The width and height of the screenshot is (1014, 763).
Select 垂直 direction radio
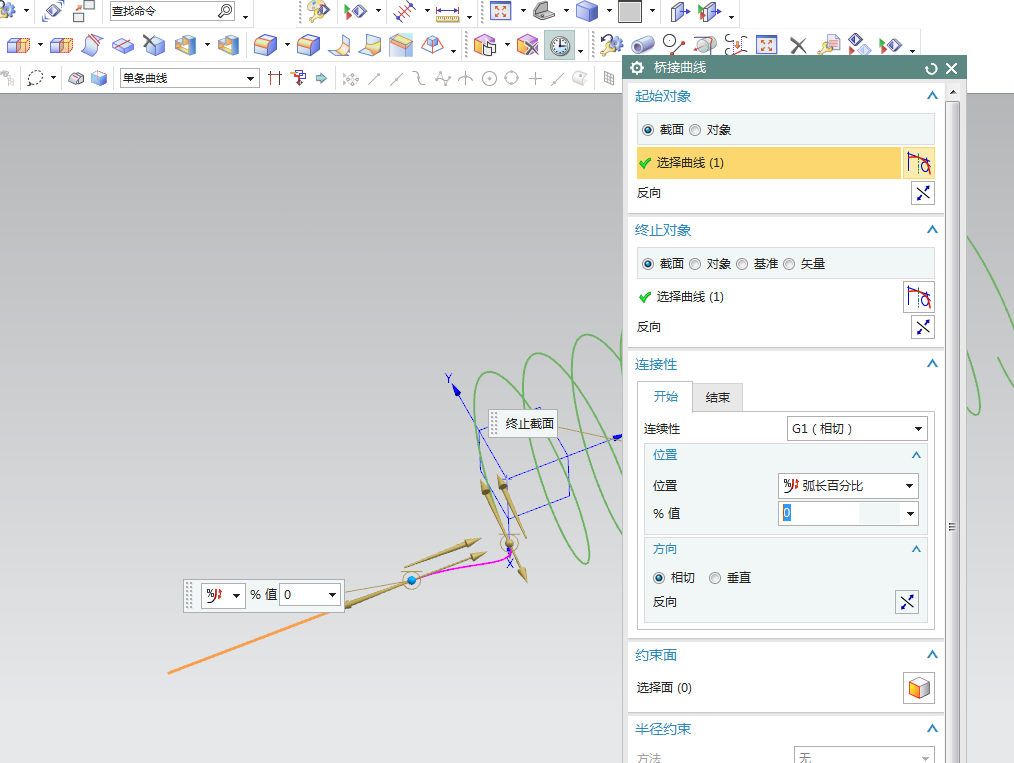(715, 578)
